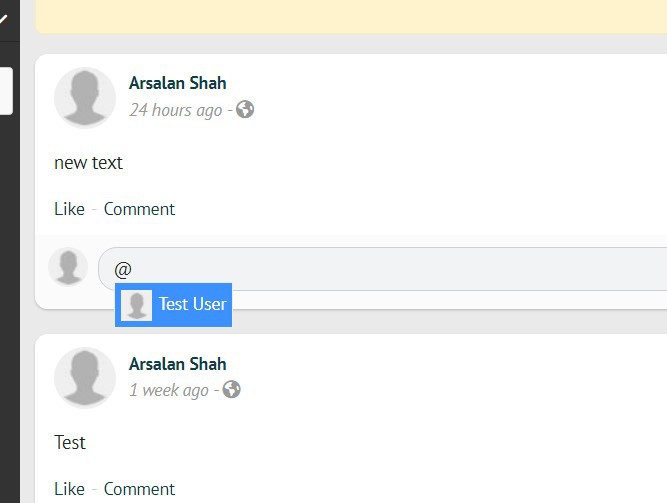Select 'Test User' from the mention dropdown
The height and width of the screenshot is (503, 667).
point(192,304)
